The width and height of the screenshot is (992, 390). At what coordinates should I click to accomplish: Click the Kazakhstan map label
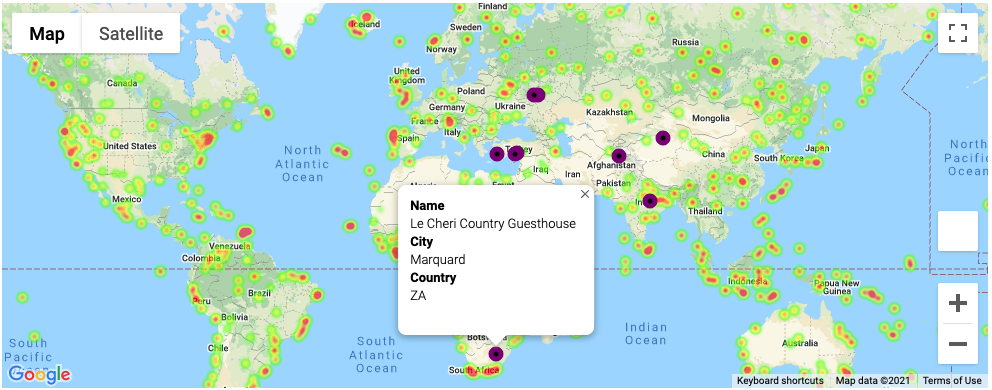610,112
